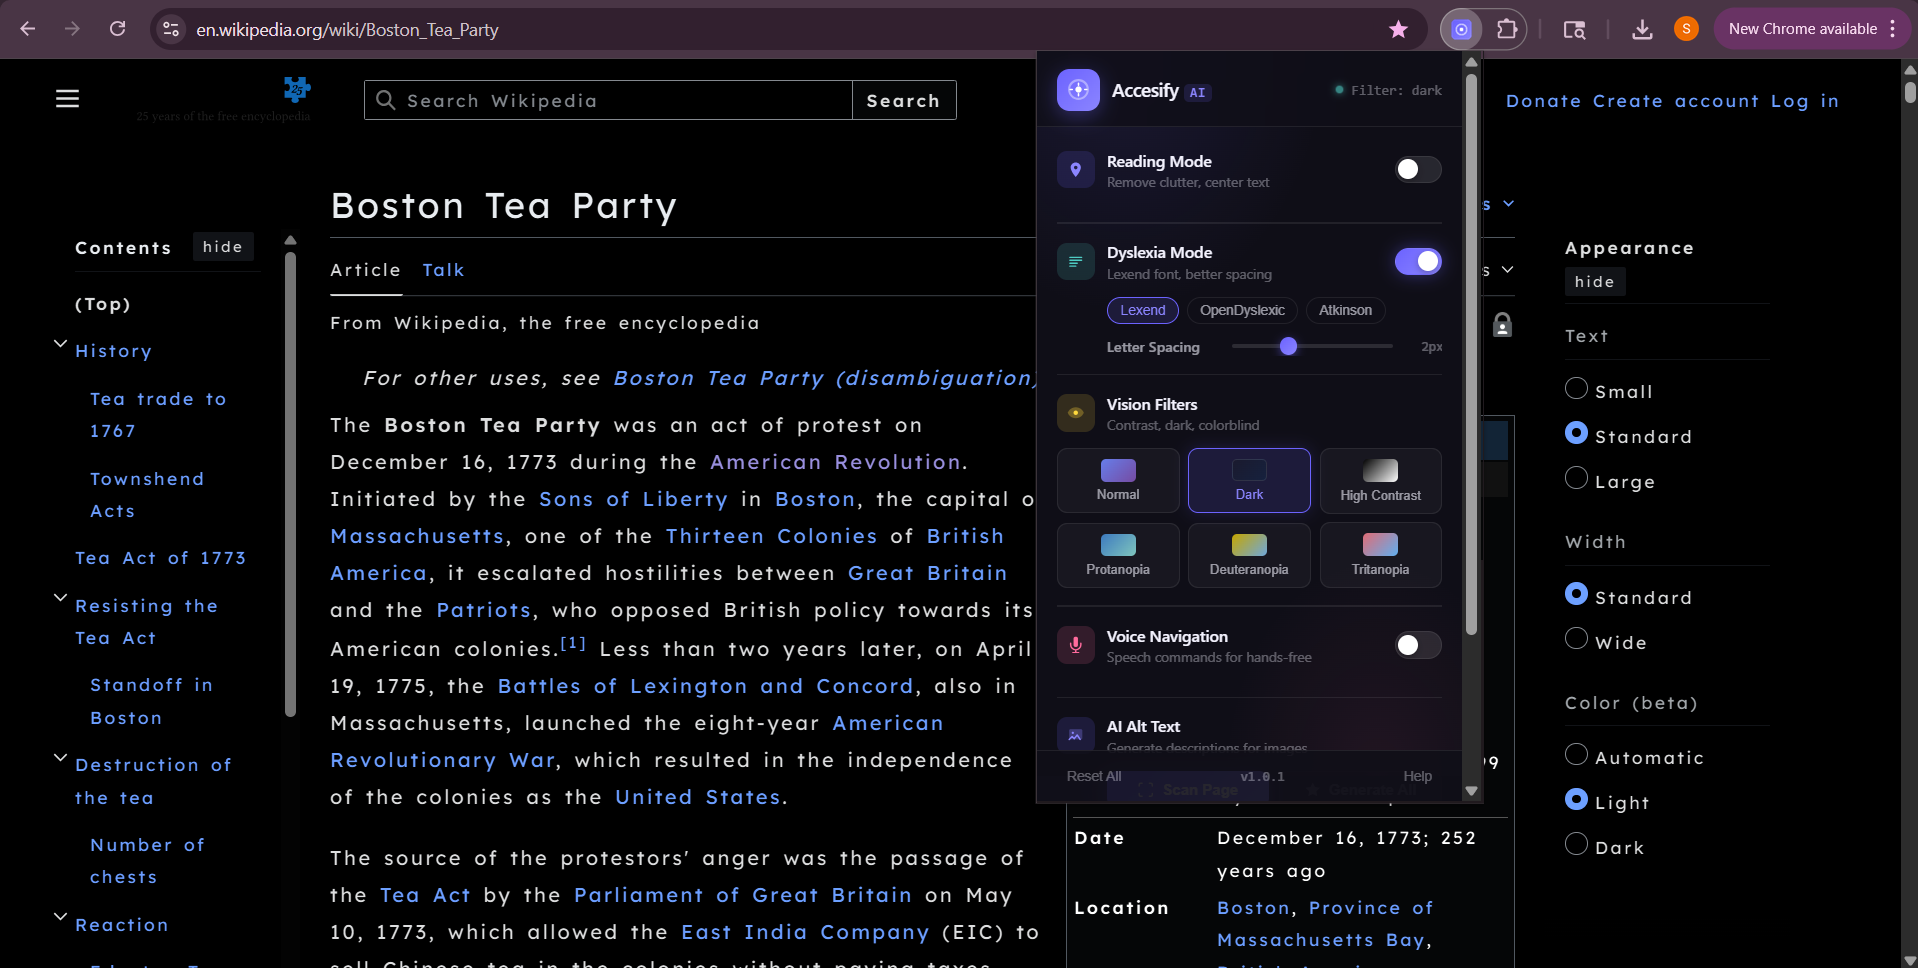1918x968 pixels.
Task: Click the Voice Navigation microphone icon
Action: click(x=1076, y=645)
